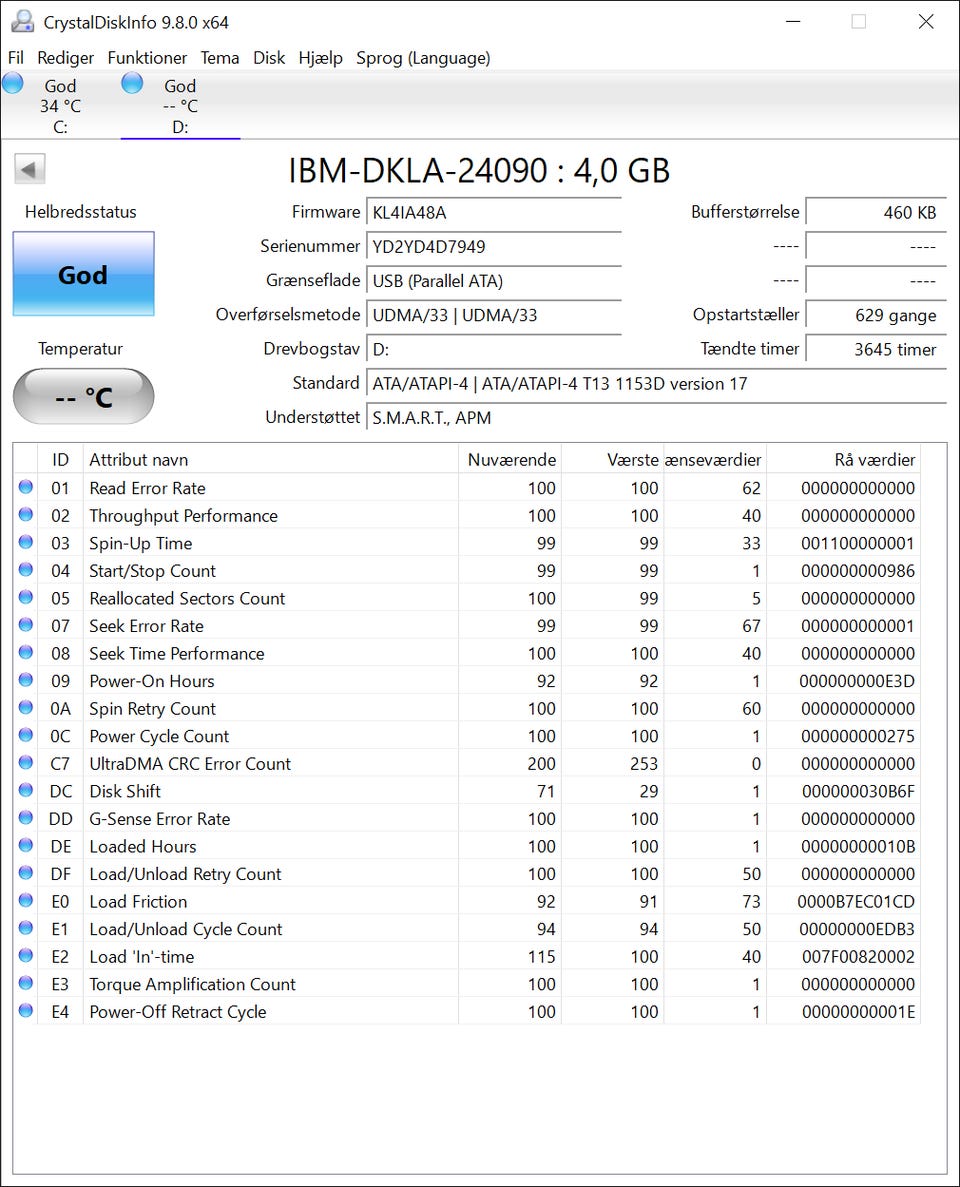This screenshot has width=960, height=1187.
Task: Click the status icon beside Load Friction
Action: [26, 901]
